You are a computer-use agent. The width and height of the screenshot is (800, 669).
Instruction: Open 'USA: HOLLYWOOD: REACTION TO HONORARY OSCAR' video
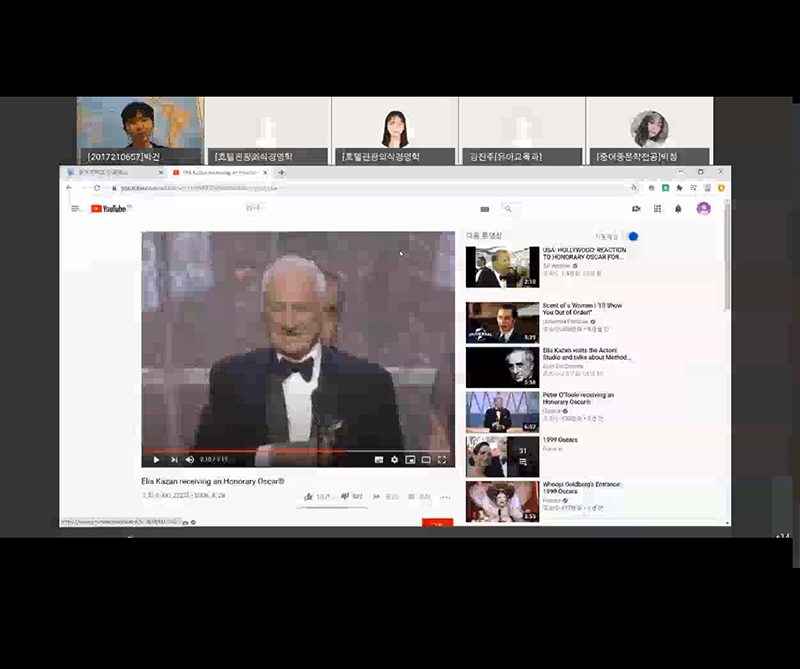click(584, 254)
